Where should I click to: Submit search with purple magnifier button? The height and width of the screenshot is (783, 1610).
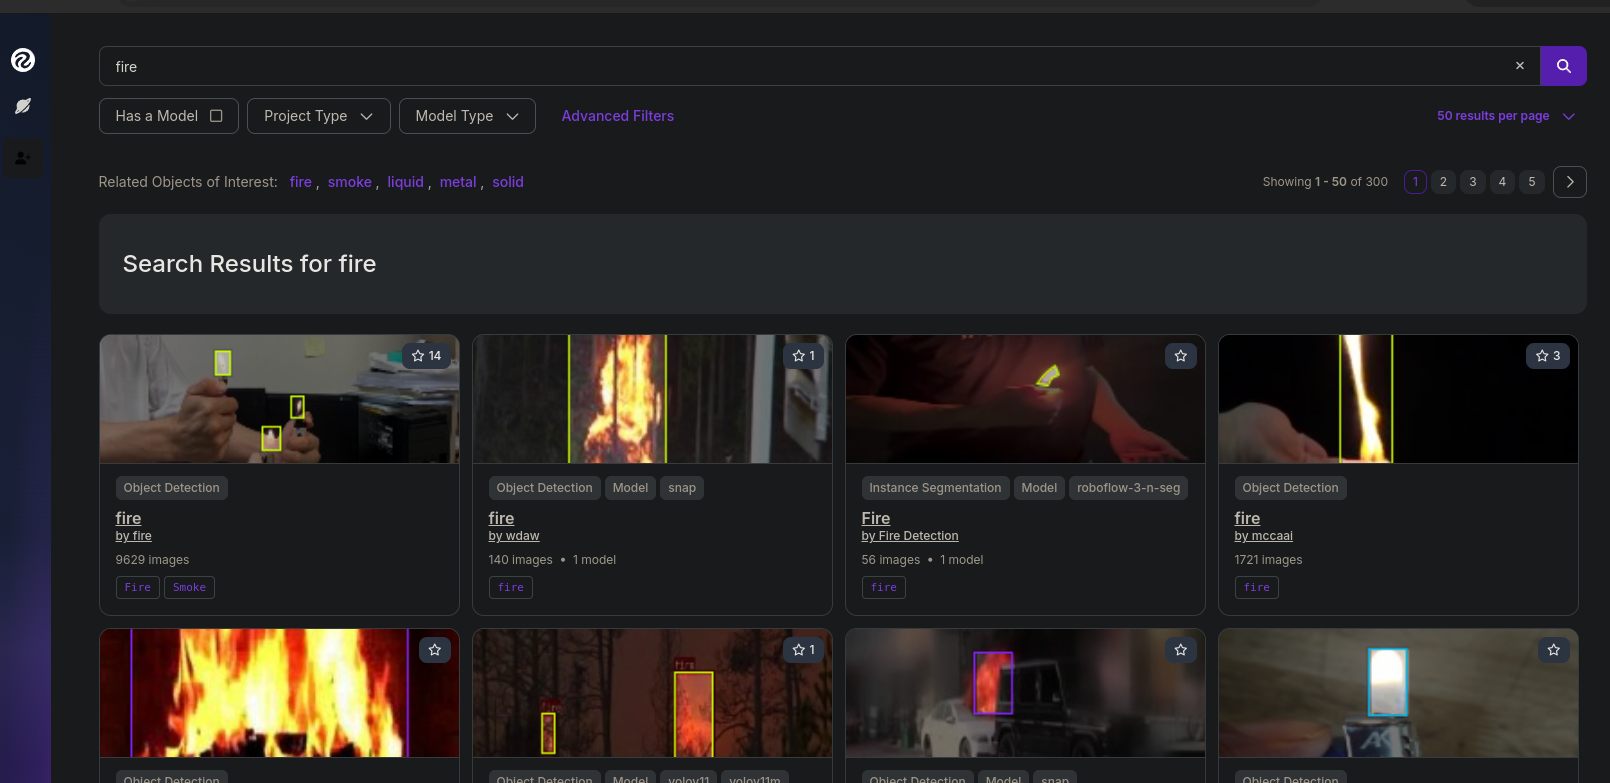1564,66
